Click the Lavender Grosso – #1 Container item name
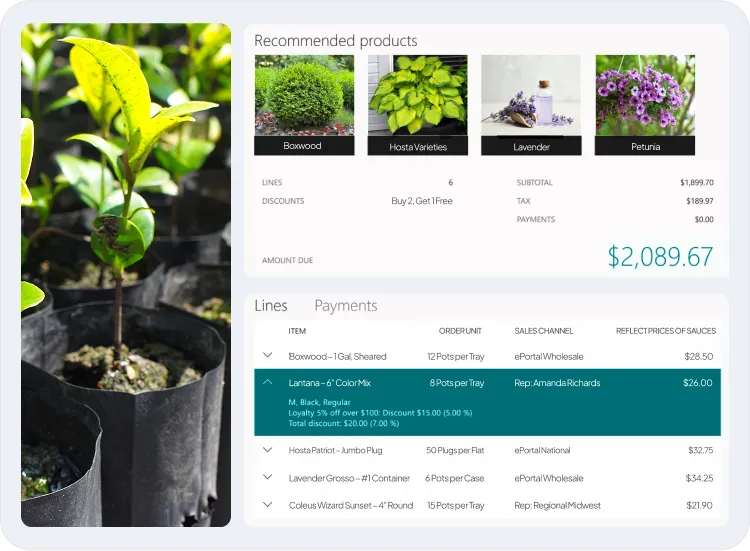Image resolution: width=750 pixels, height=551 pixels. [349, 478]
